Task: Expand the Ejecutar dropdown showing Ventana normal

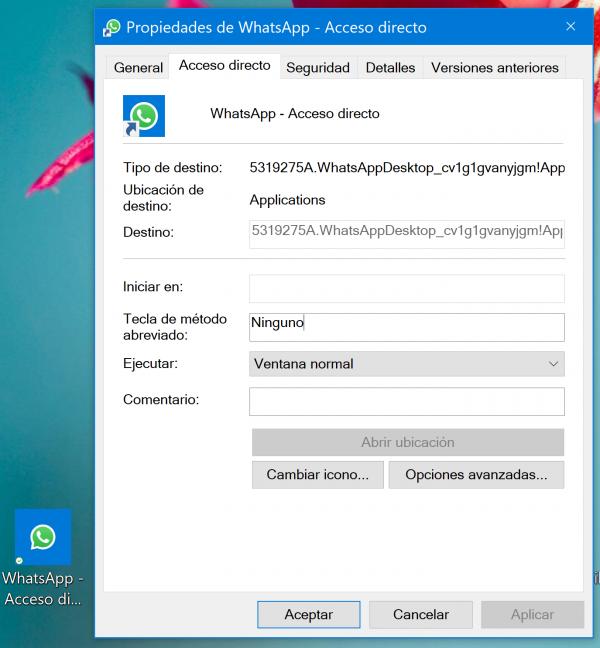Action: 407,364
